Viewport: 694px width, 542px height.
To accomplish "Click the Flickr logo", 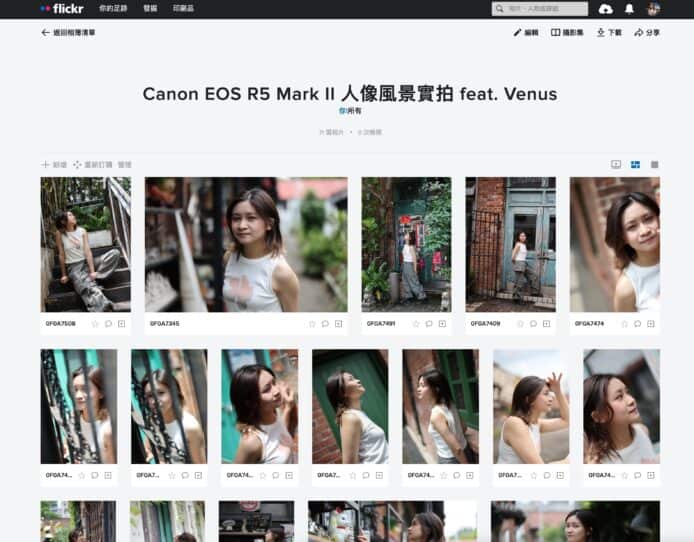I will (61, 8).
